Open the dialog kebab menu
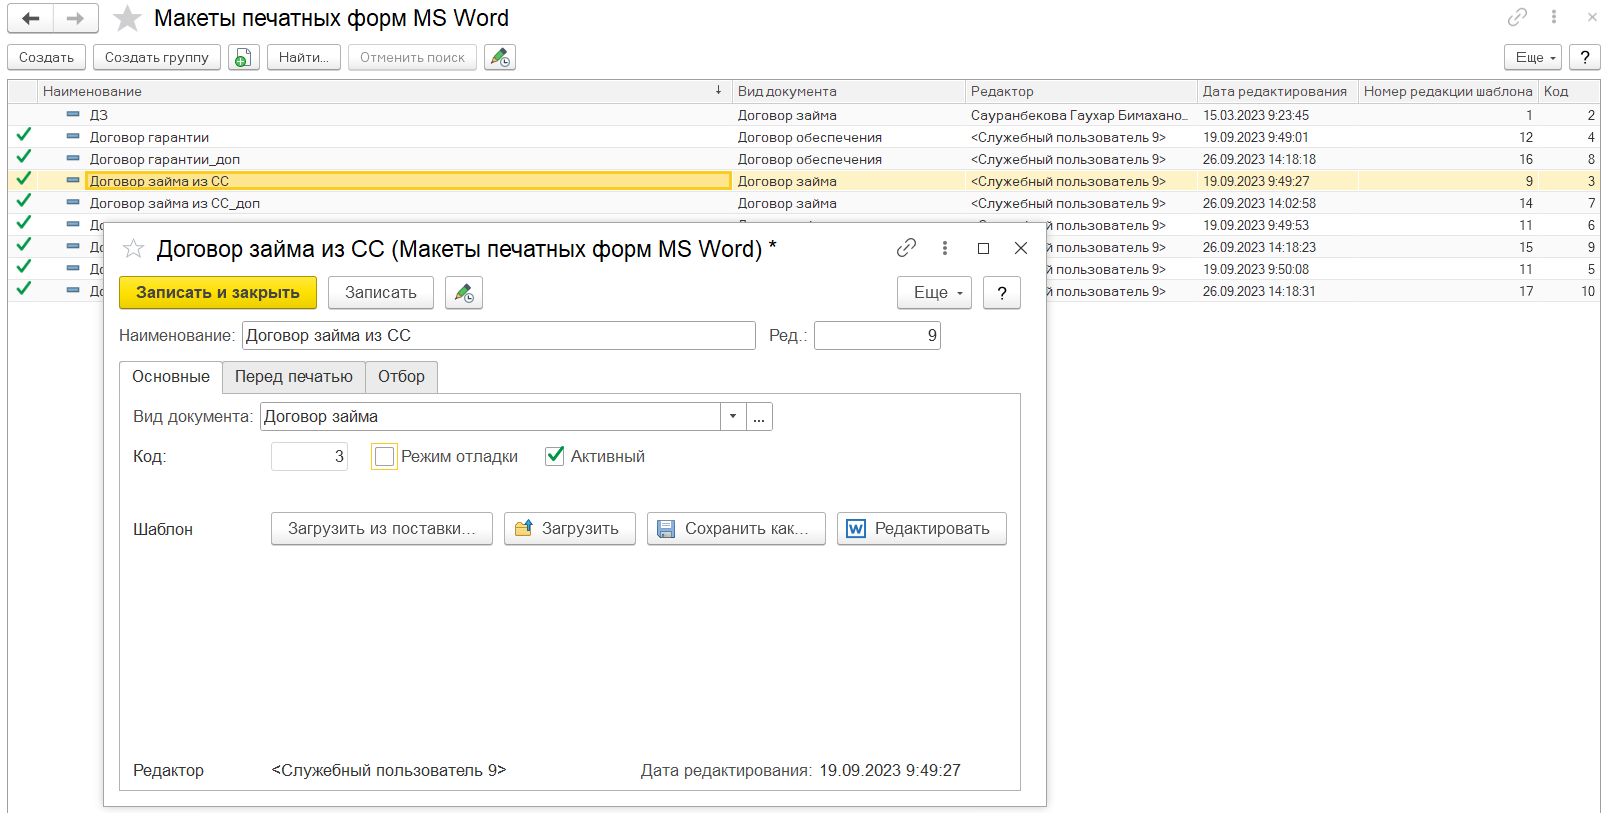 (x=944, y=248)
